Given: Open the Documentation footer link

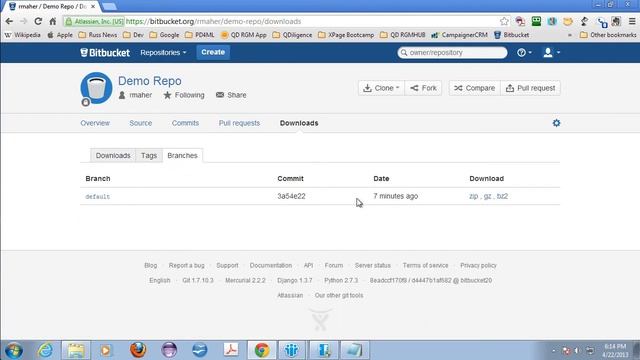Looking at the screenshot, I should point(271,265).
